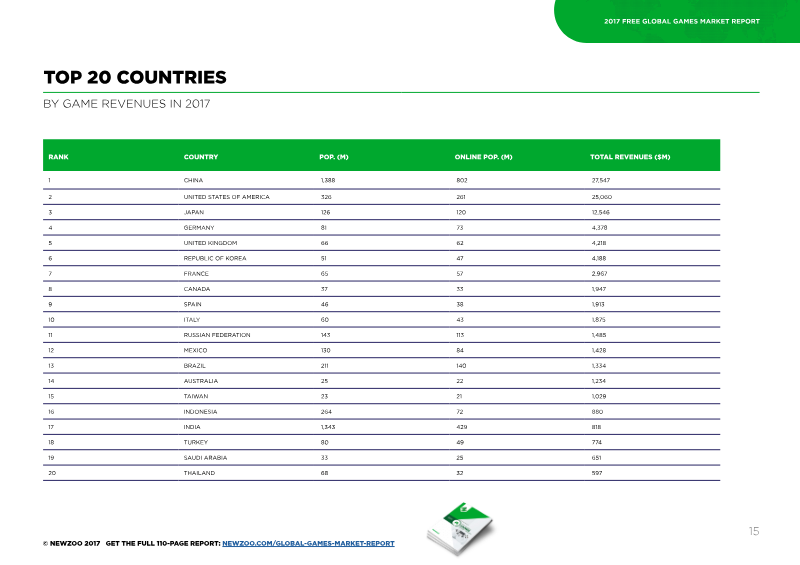Select the CHINA country cell

pos(193,180)
